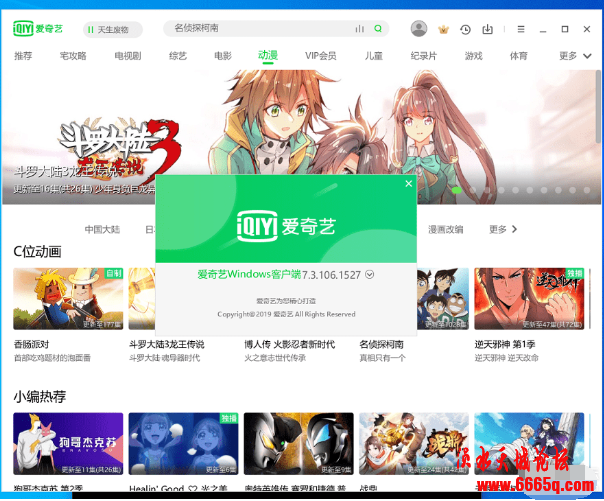The height and width of the screenshot is (501, 604).
Task: Open the 香肠派对 thumbnail
Action: click(68, 299)
